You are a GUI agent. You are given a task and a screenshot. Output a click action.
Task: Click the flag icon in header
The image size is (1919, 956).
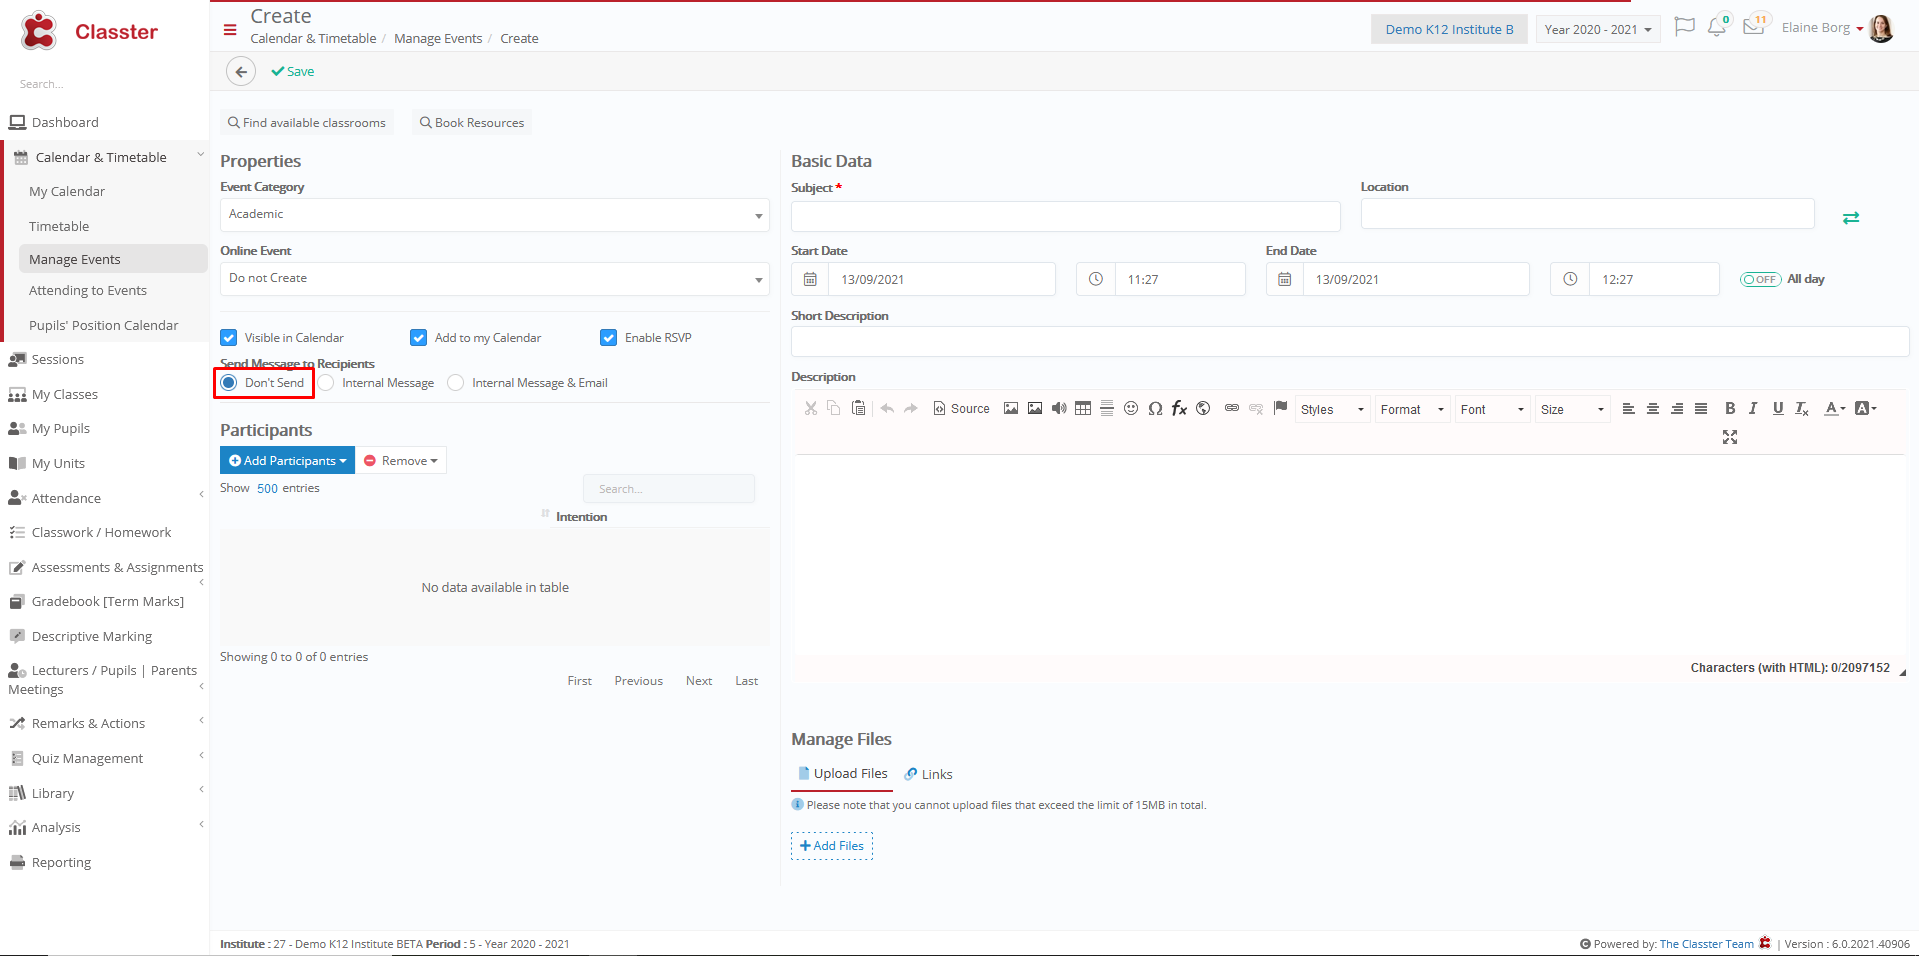click(x=1684, y=27)
